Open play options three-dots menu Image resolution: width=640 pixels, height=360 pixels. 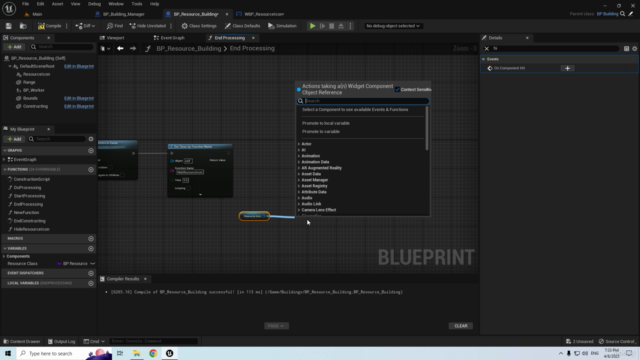[x=350, y=26]
